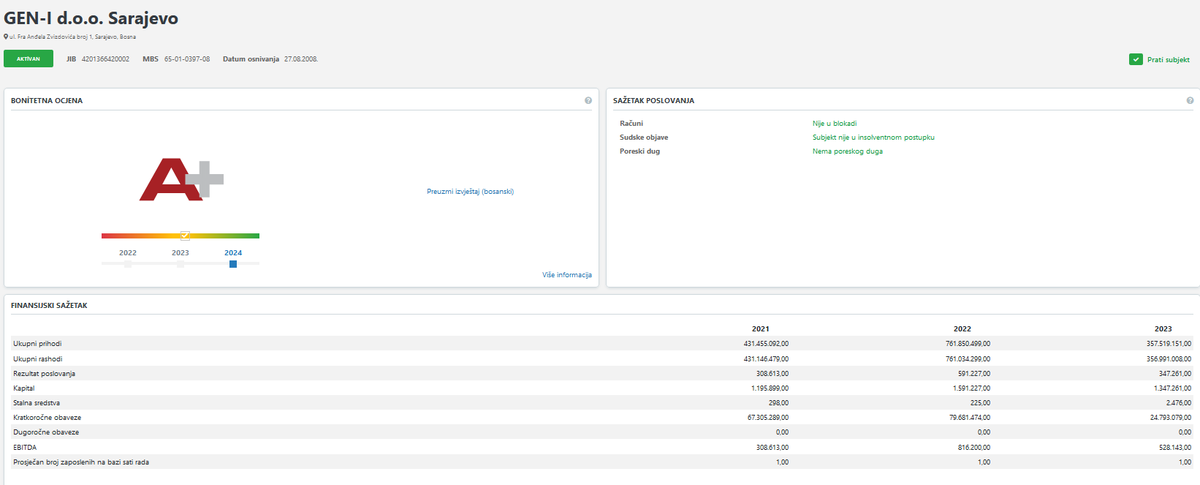Open help icon in Sažetak poslovanja panel
This screenshot has height=485, width=1200.
(1190, 101)
